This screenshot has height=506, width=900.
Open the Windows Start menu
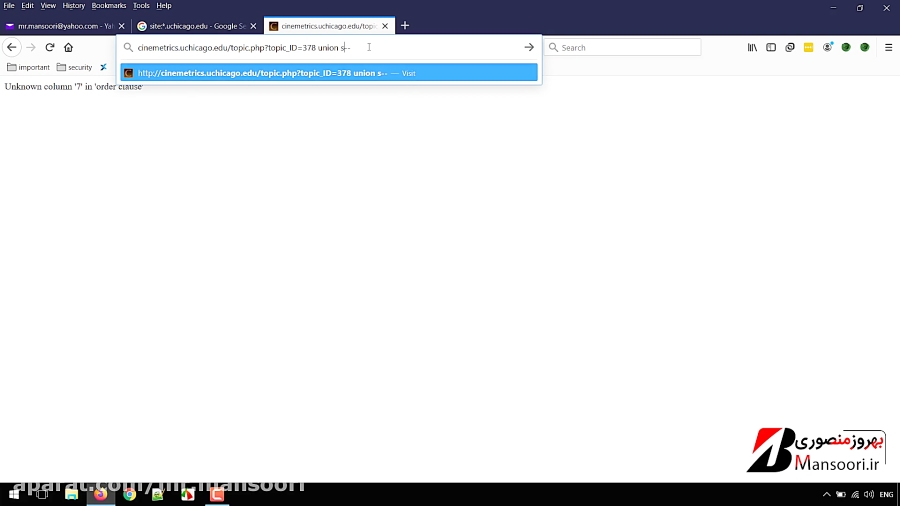coord(14,495)
